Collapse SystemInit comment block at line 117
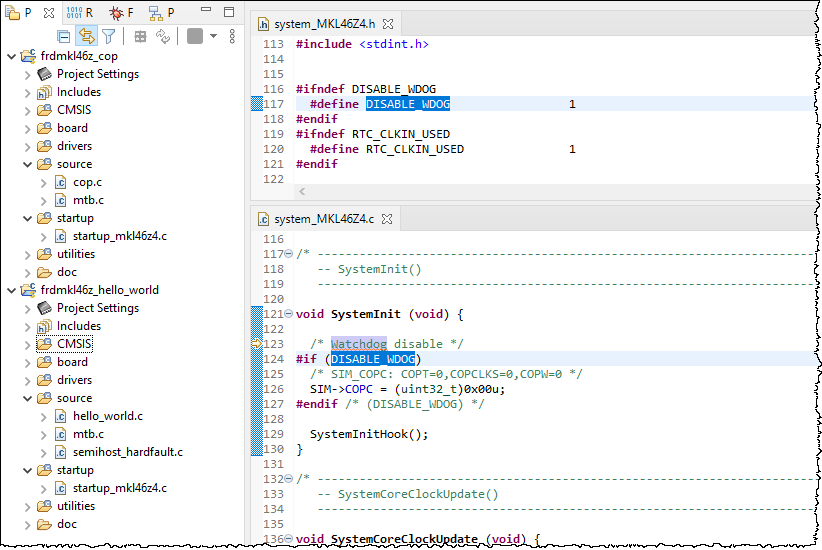 [288, 254]
